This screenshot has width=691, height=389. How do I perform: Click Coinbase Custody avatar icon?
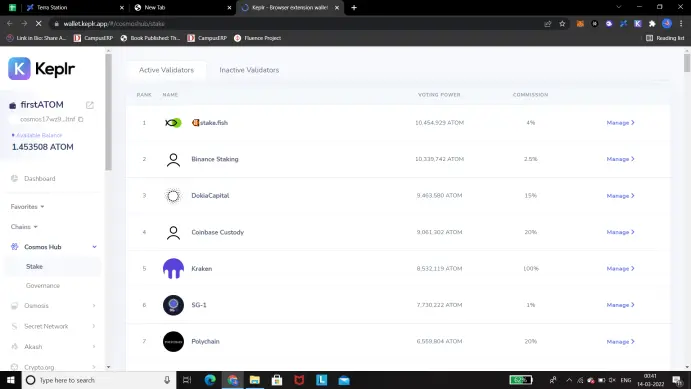pyautogui.click(x=173, y=232)
